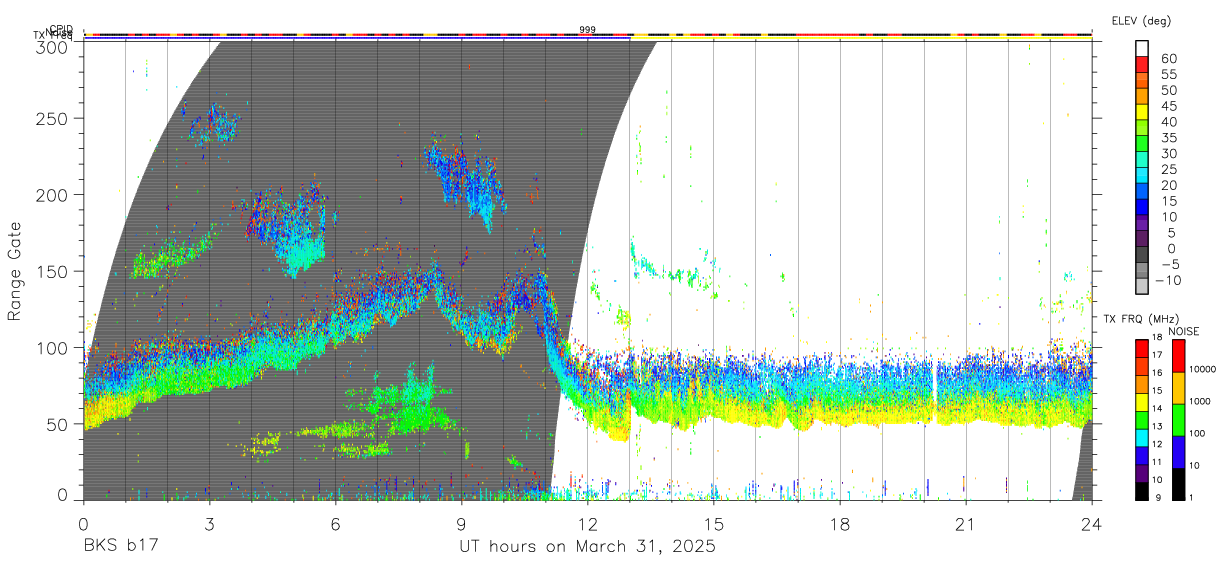Click the "1000" NOISE scale label
This screenshot has width=1228, height=567.
1202,402
